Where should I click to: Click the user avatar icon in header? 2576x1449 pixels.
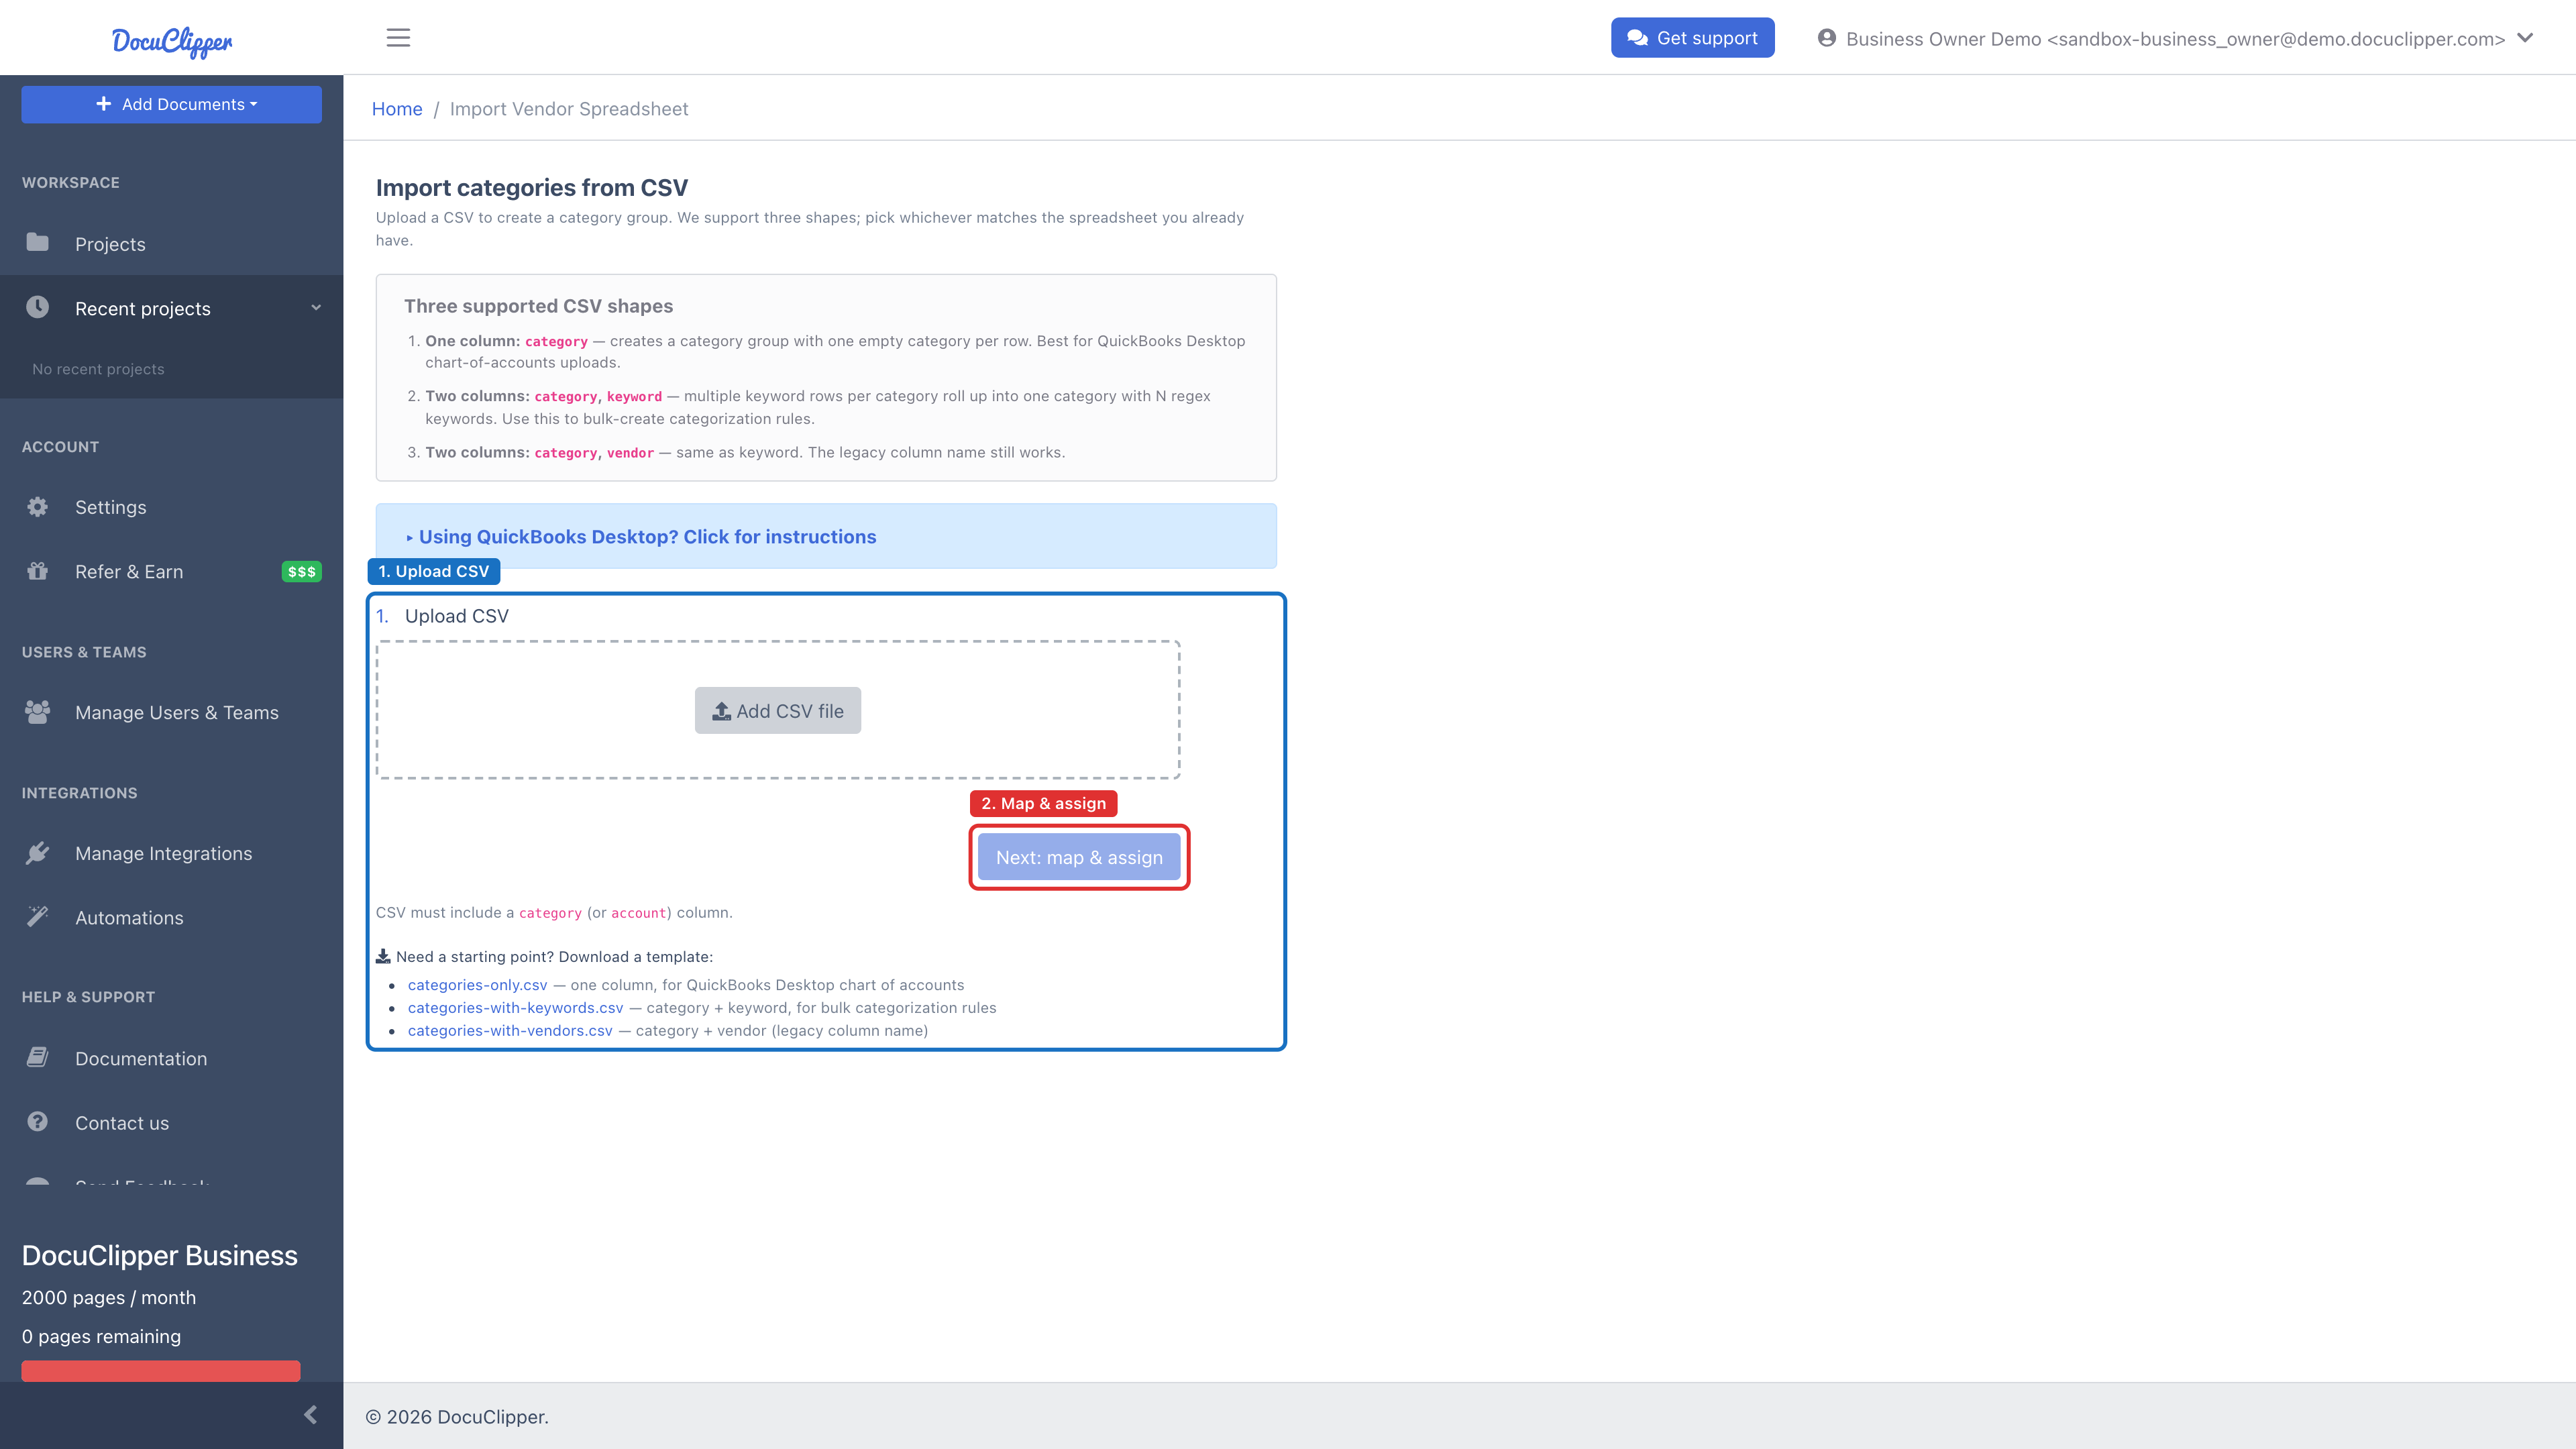[x=1827, y=38]
